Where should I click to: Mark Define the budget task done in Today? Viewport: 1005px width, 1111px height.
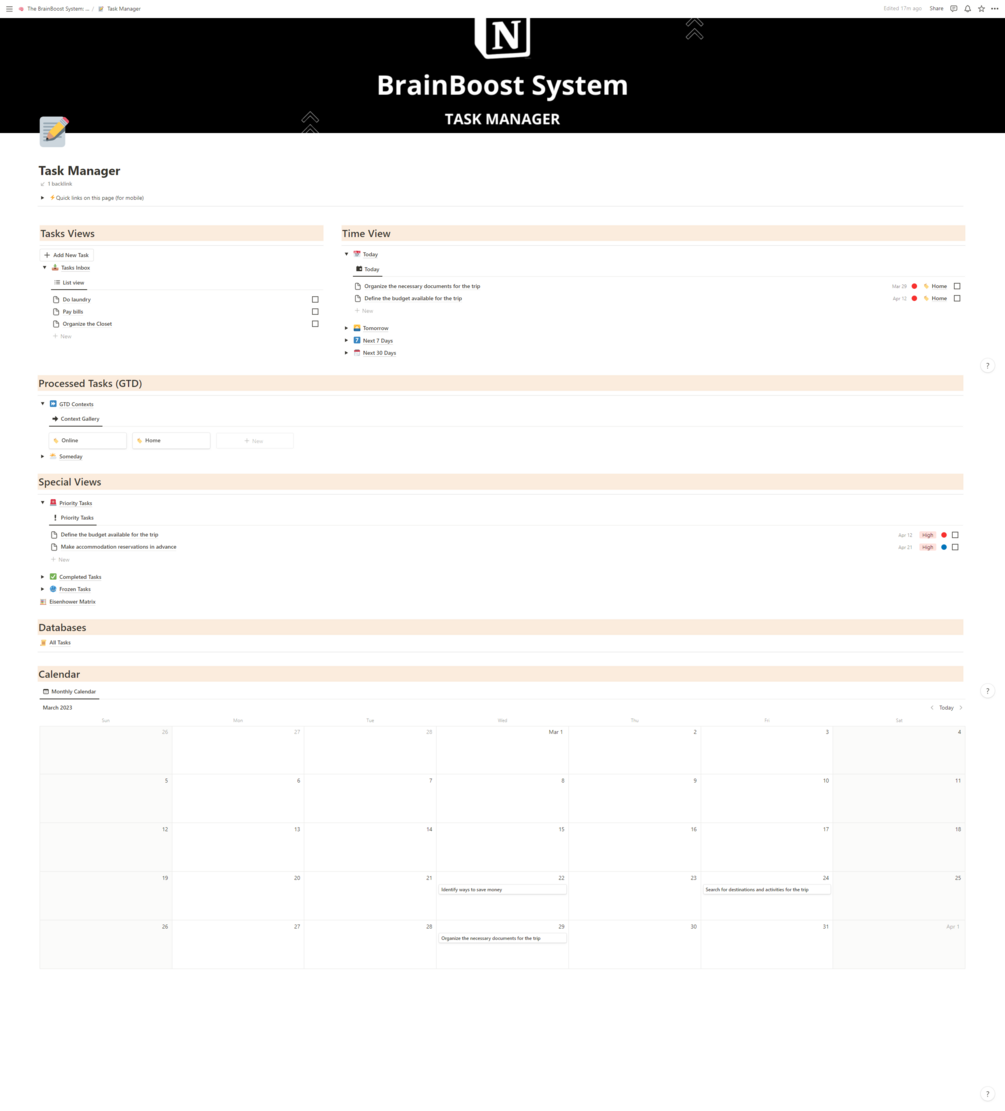(x=958, y=298)
